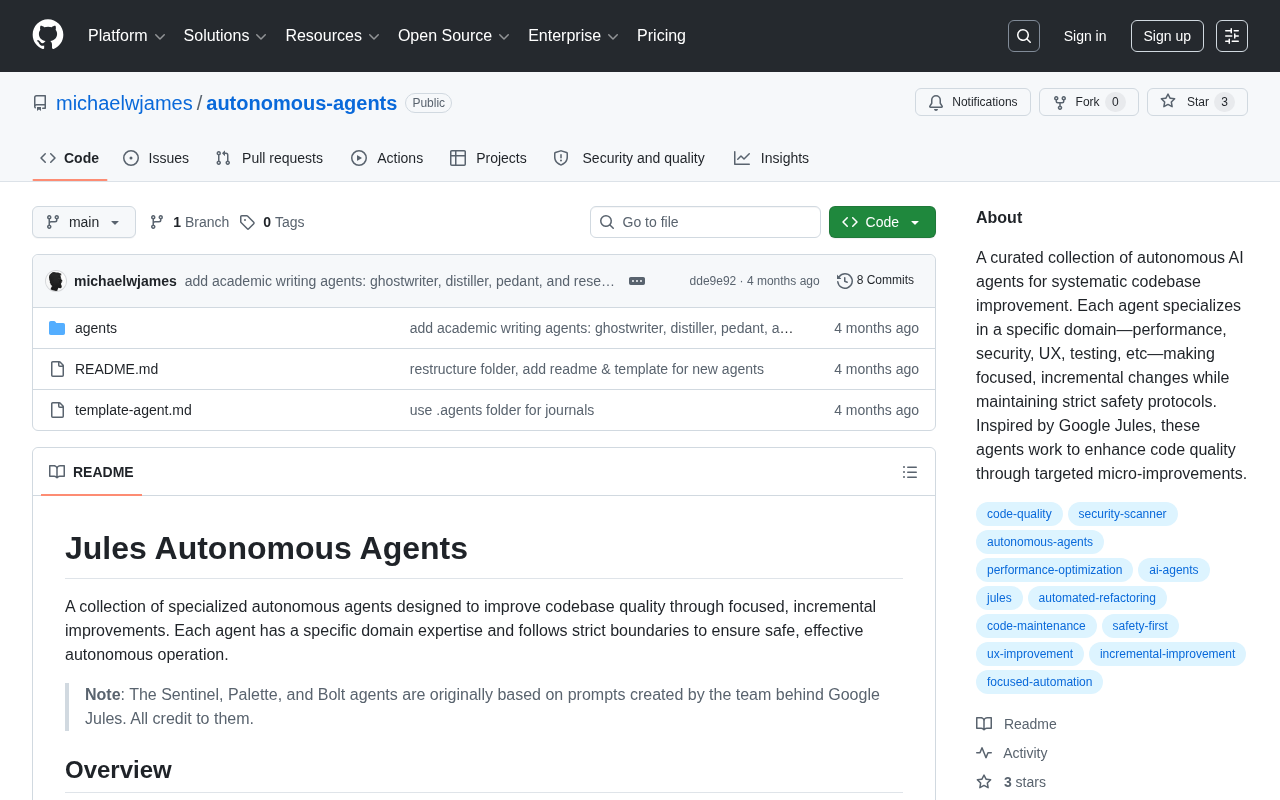The image size is (1280, 800).
Task: Open the Projects tab
Action: pyautogui.click(x=488, y=158)
